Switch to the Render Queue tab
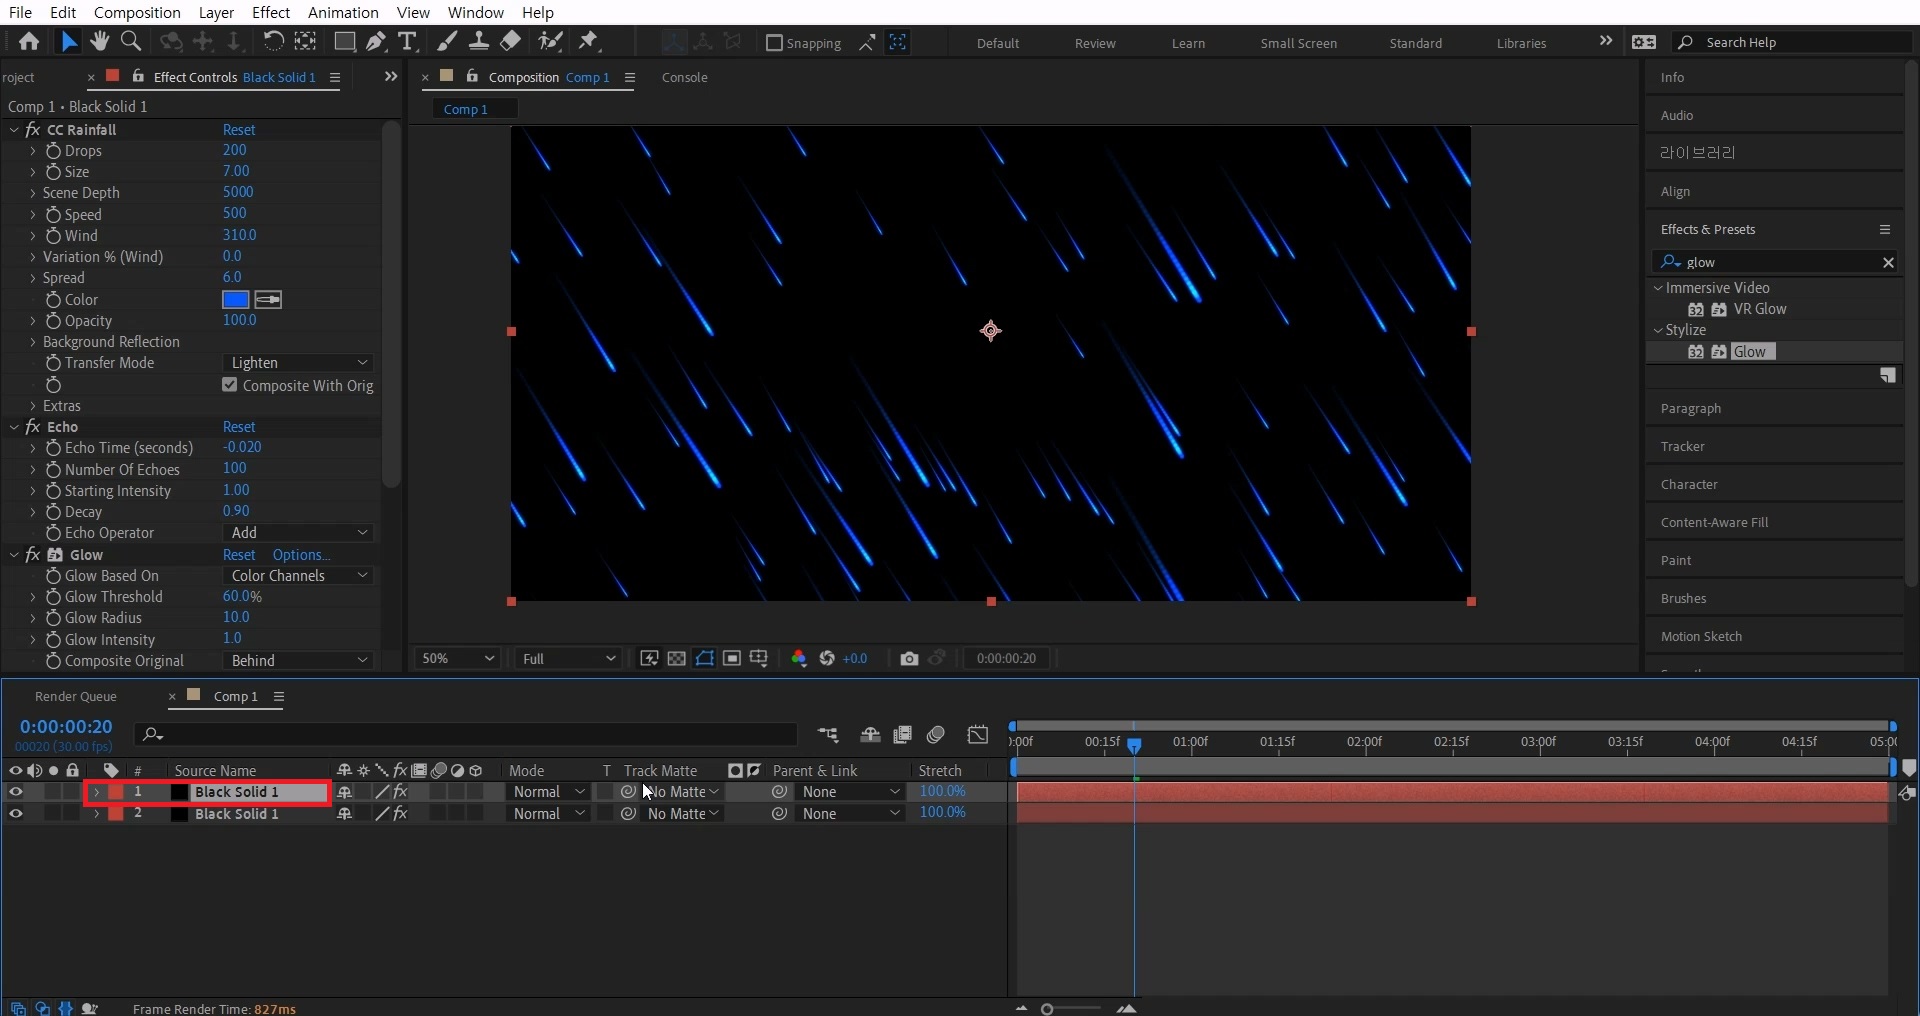Viewport: 1920px width, 1016px height. pos(76,696)
